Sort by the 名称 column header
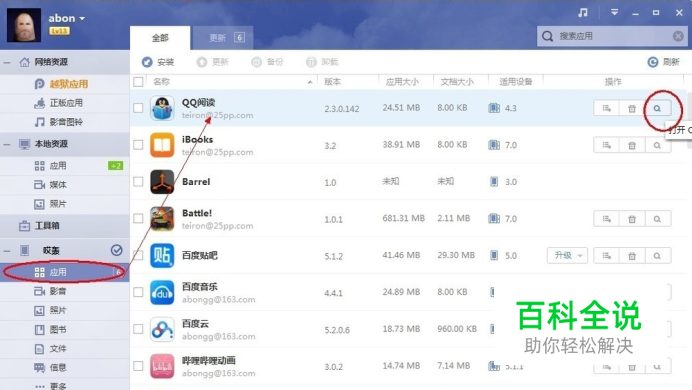This screenshot has height=390, width=692. [x=162, y=82]
